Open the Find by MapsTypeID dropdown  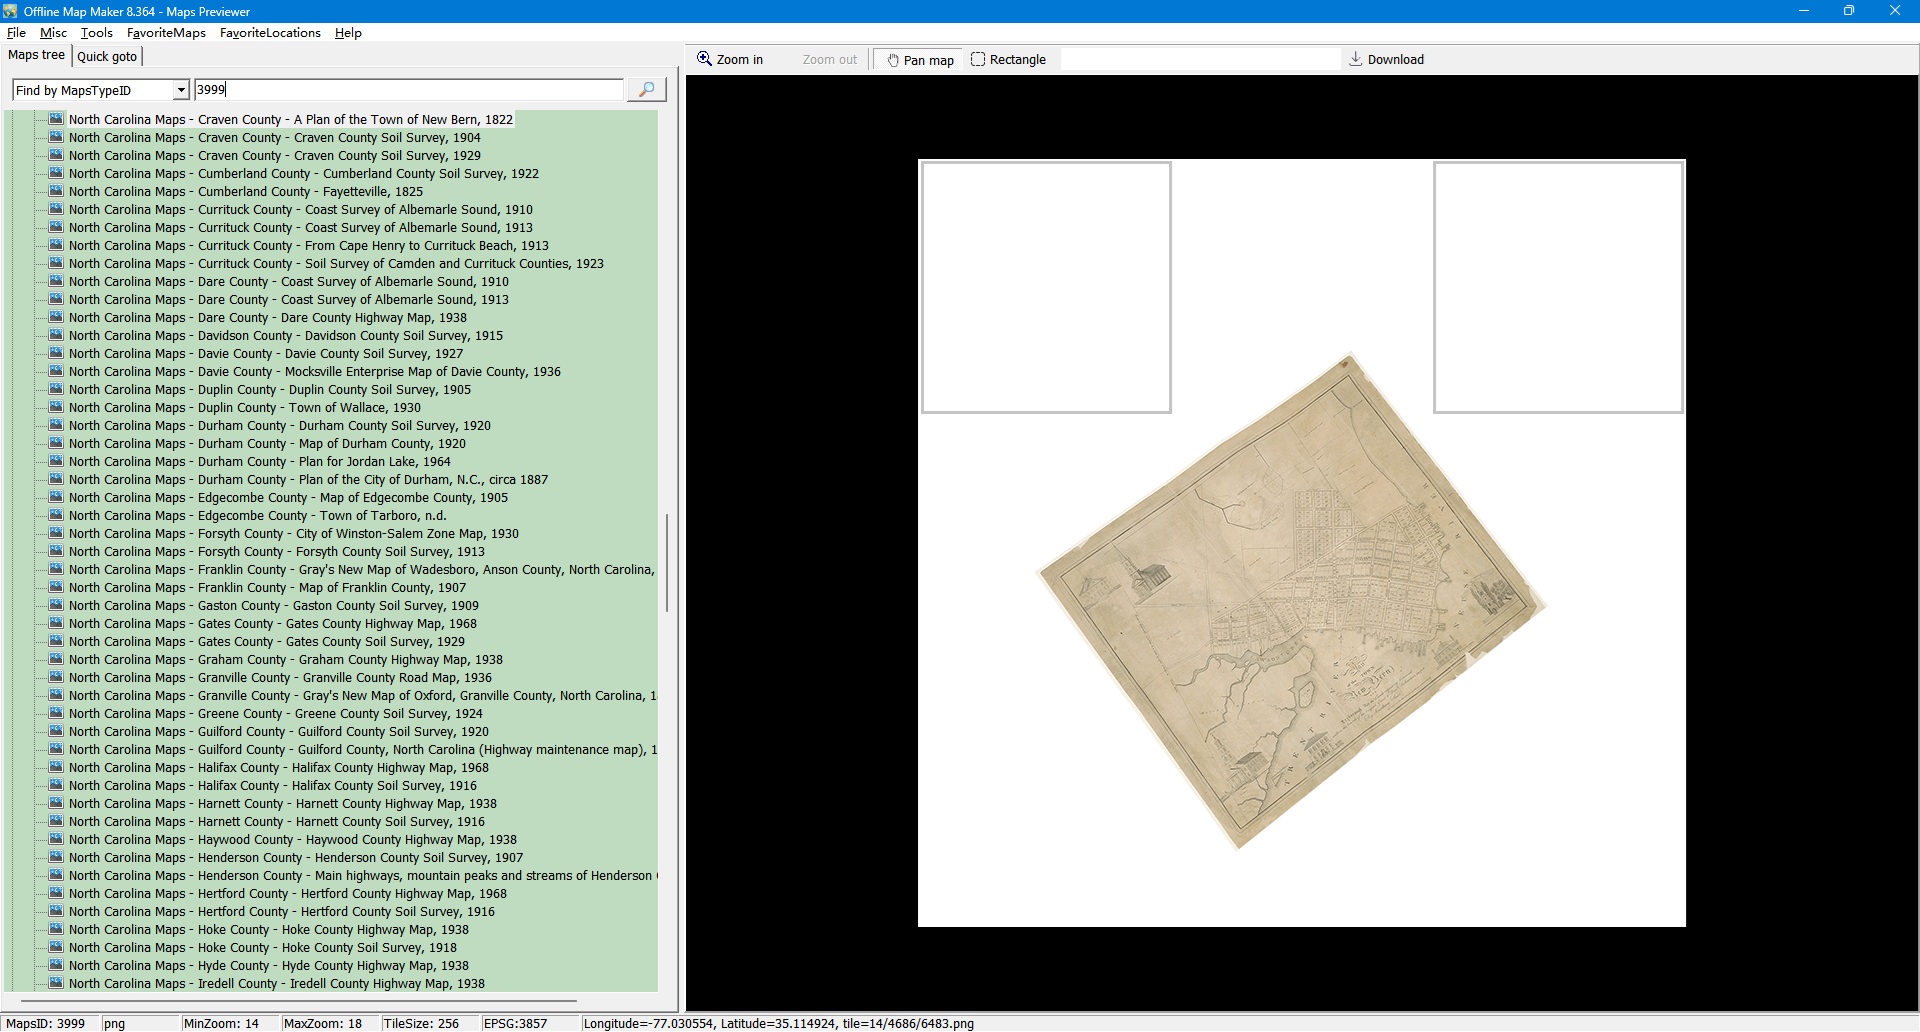[180, 90]
